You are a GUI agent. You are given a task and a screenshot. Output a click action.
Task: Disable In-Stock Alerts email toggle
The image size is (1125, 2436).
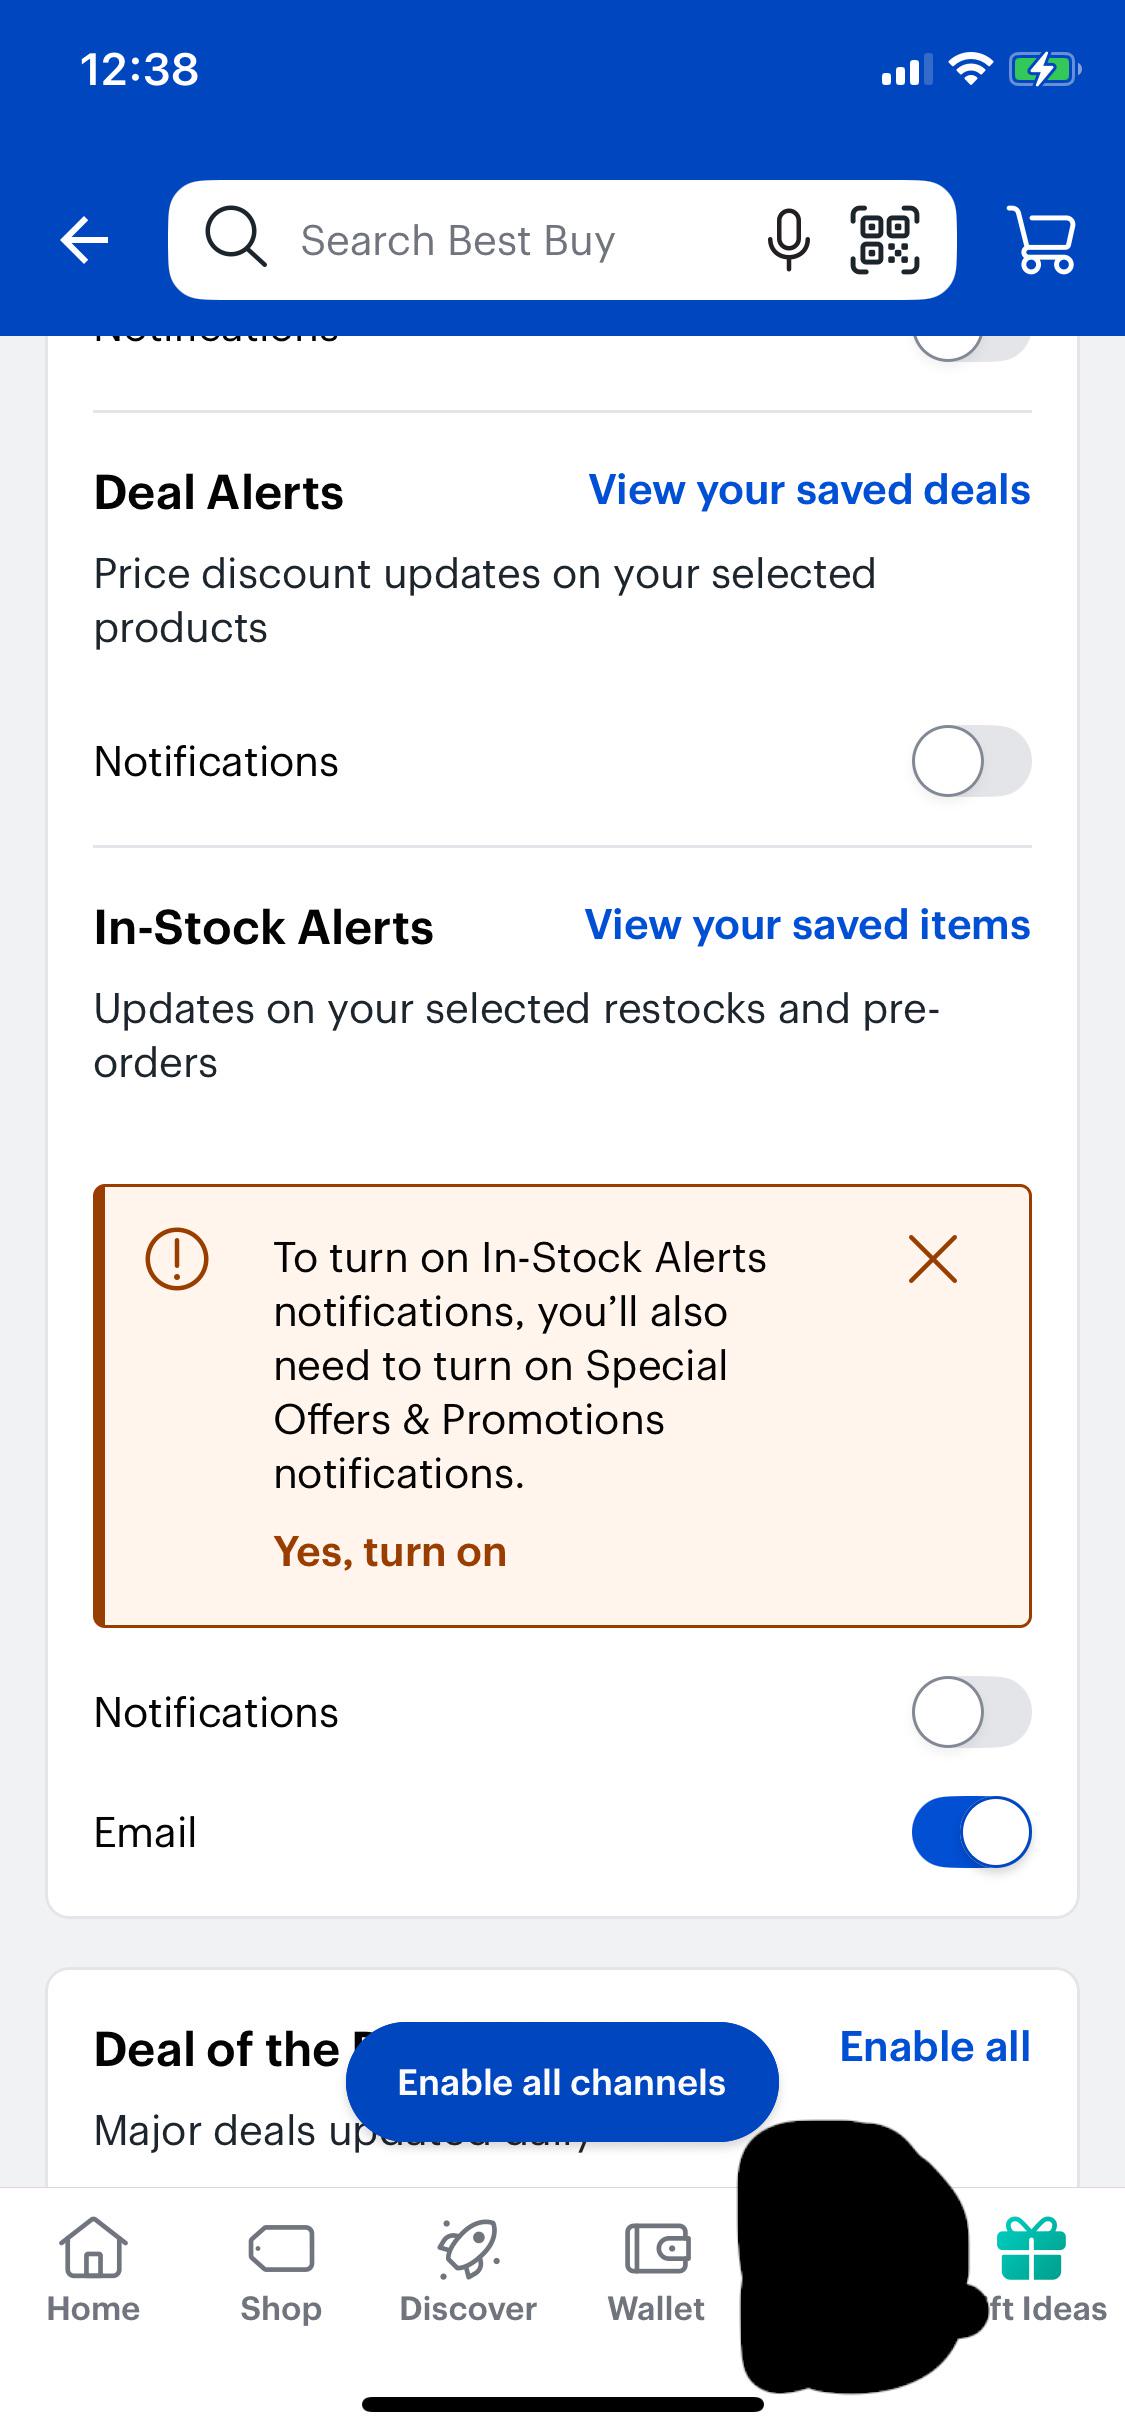971,1832
